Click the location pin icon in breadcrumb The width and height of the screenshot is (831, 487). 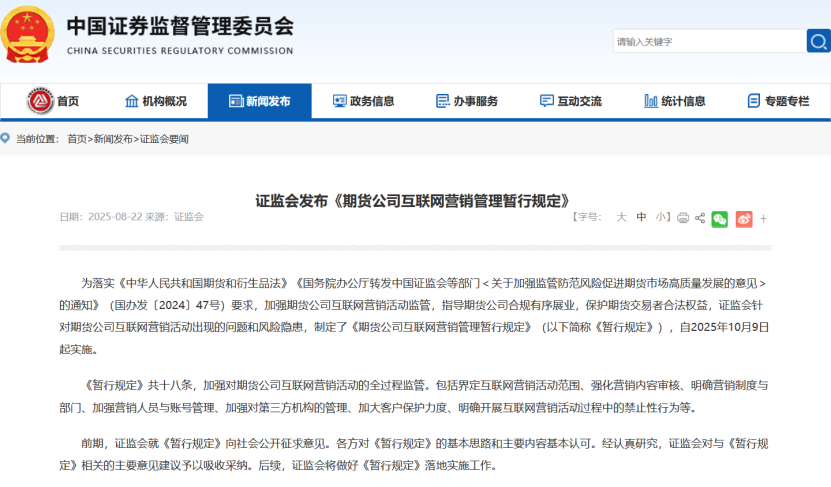[x=5, y=138]
